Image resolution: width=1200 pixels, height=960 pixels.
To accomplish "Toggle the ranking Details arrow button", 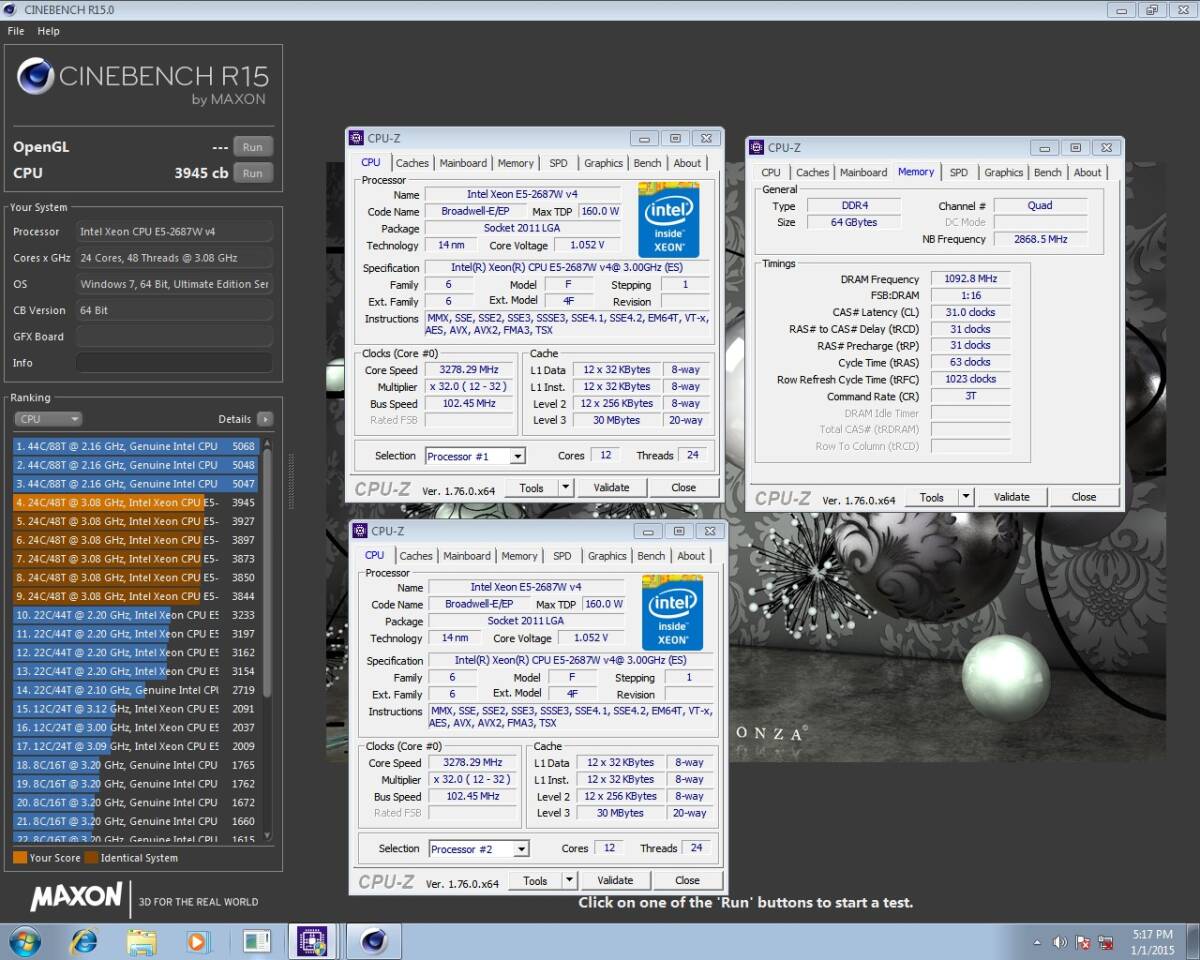I will [264, 419].
